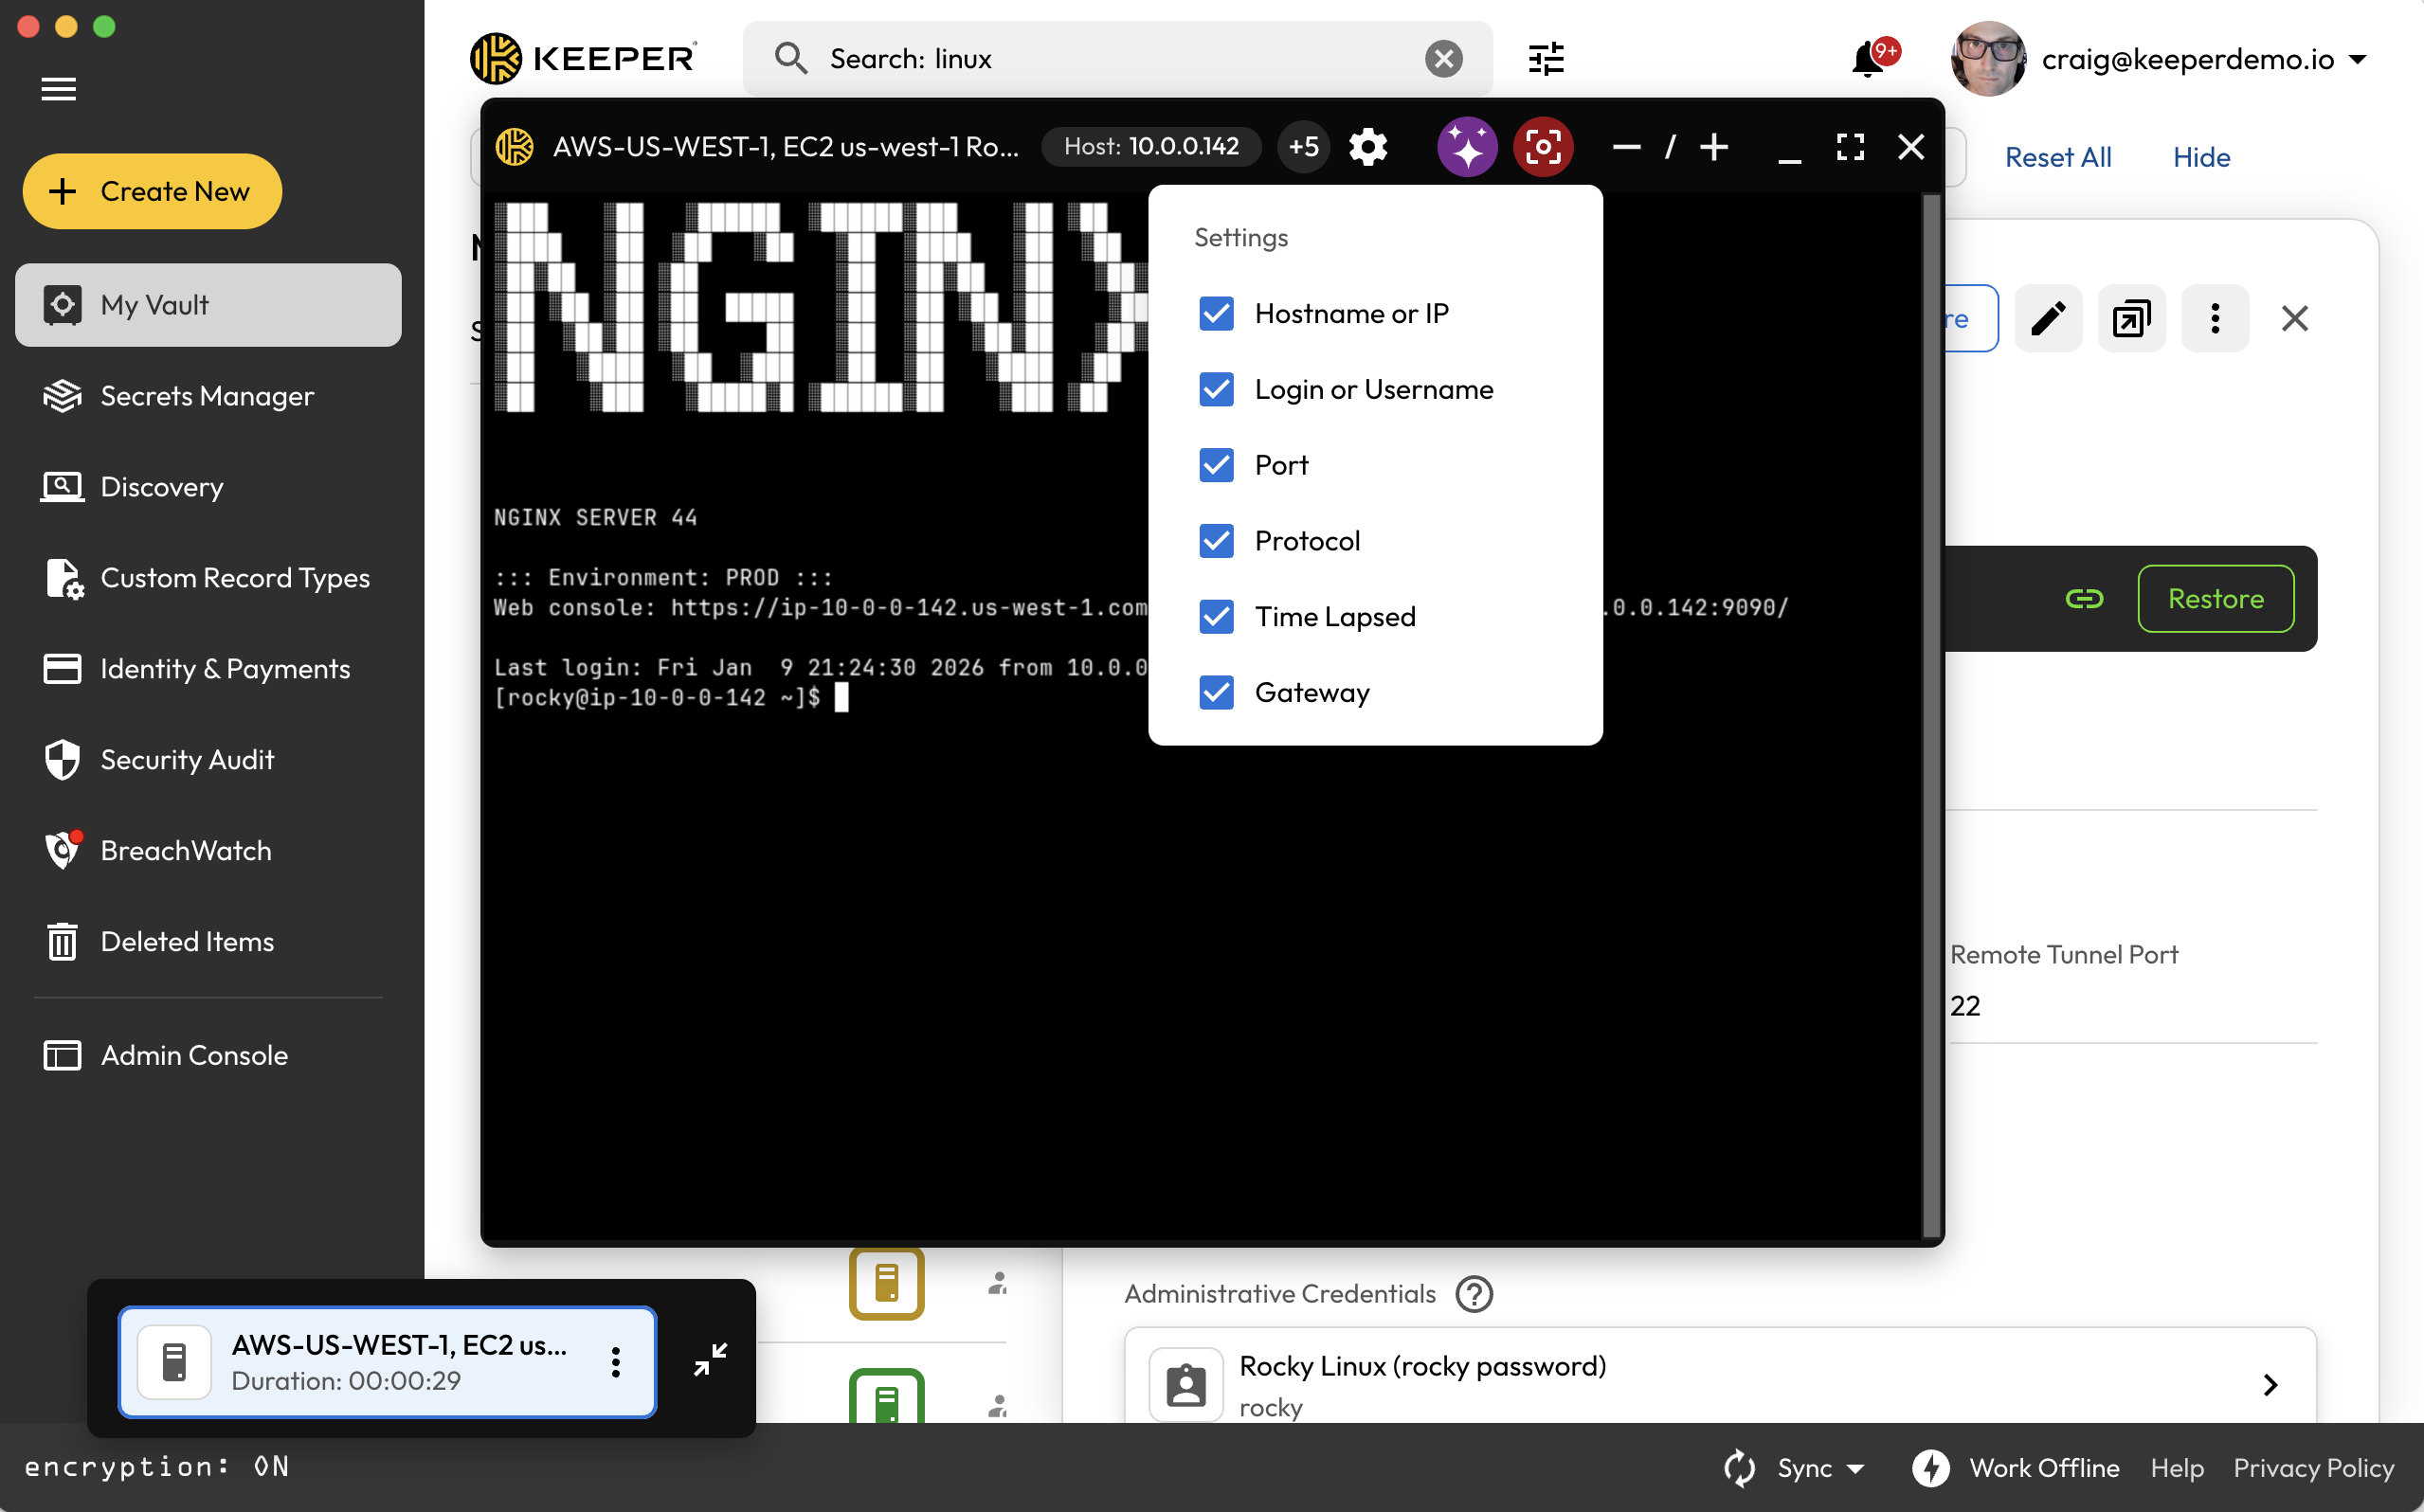
Task: Increase terminal font size with plus
Action: pos(1714,147)
